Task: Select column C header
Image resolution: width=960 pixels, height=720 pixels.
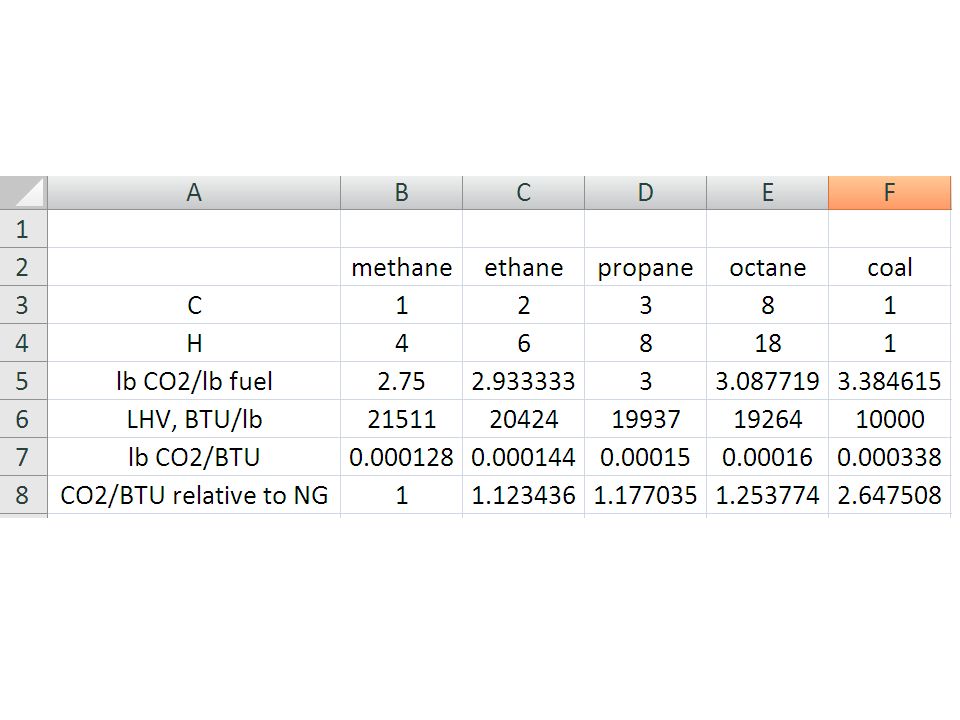Action: click(x=523, y=193)
